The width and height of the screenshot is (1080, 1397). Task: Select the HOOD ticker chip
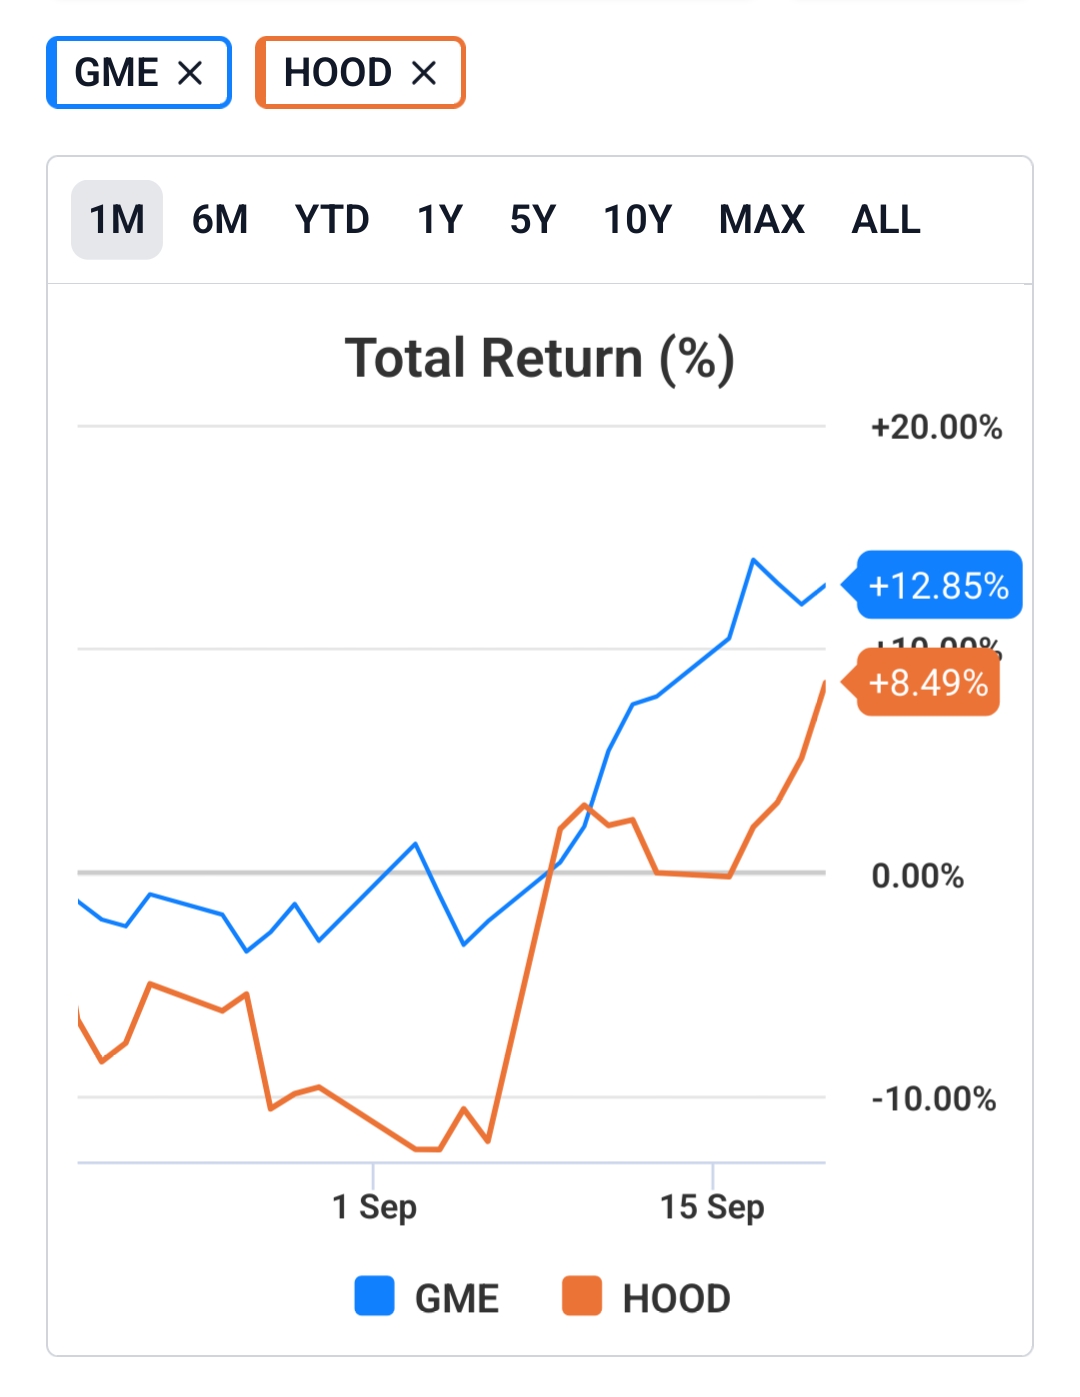coord(338,73)
